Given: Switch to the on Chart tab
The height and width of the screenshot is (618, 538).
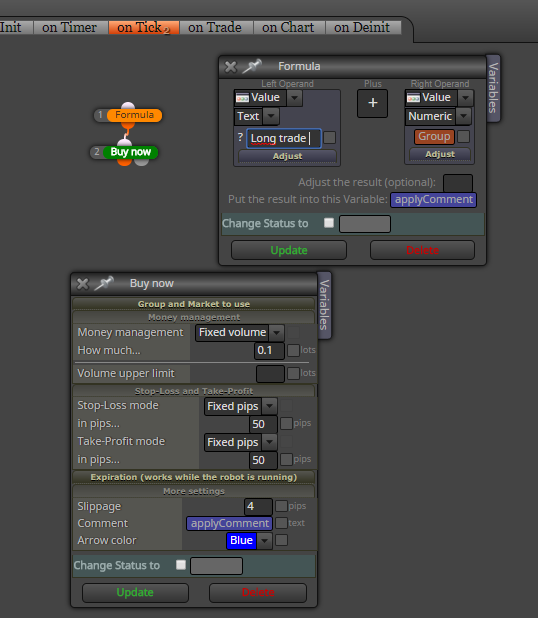Looking at the screenshot, I should tap(289, 27).
